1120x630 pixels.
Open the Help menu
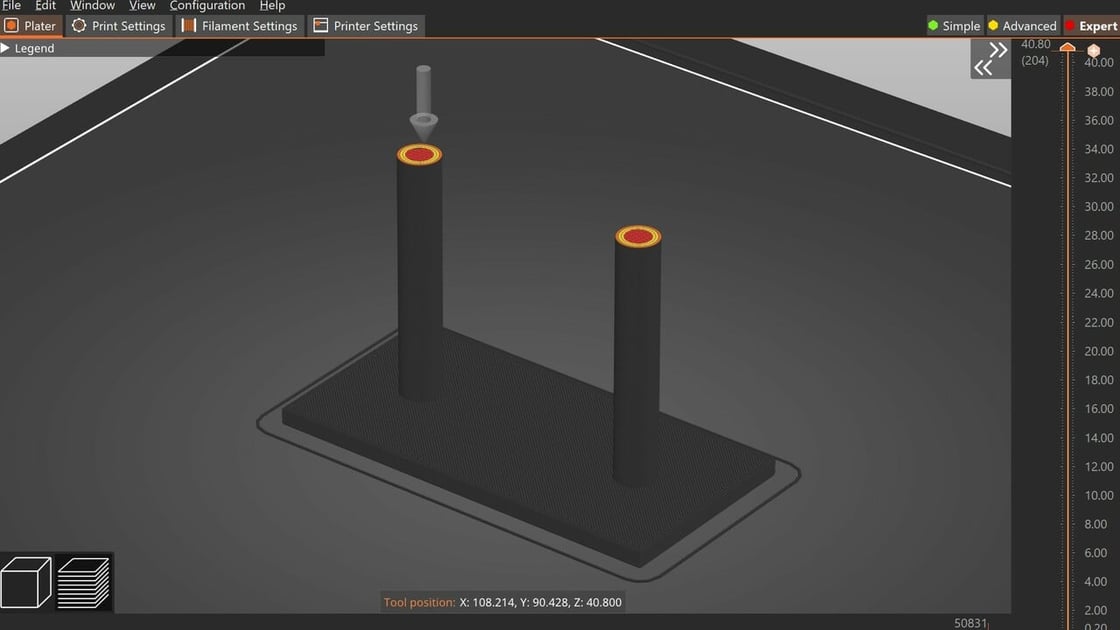click(x=272, y=5)
